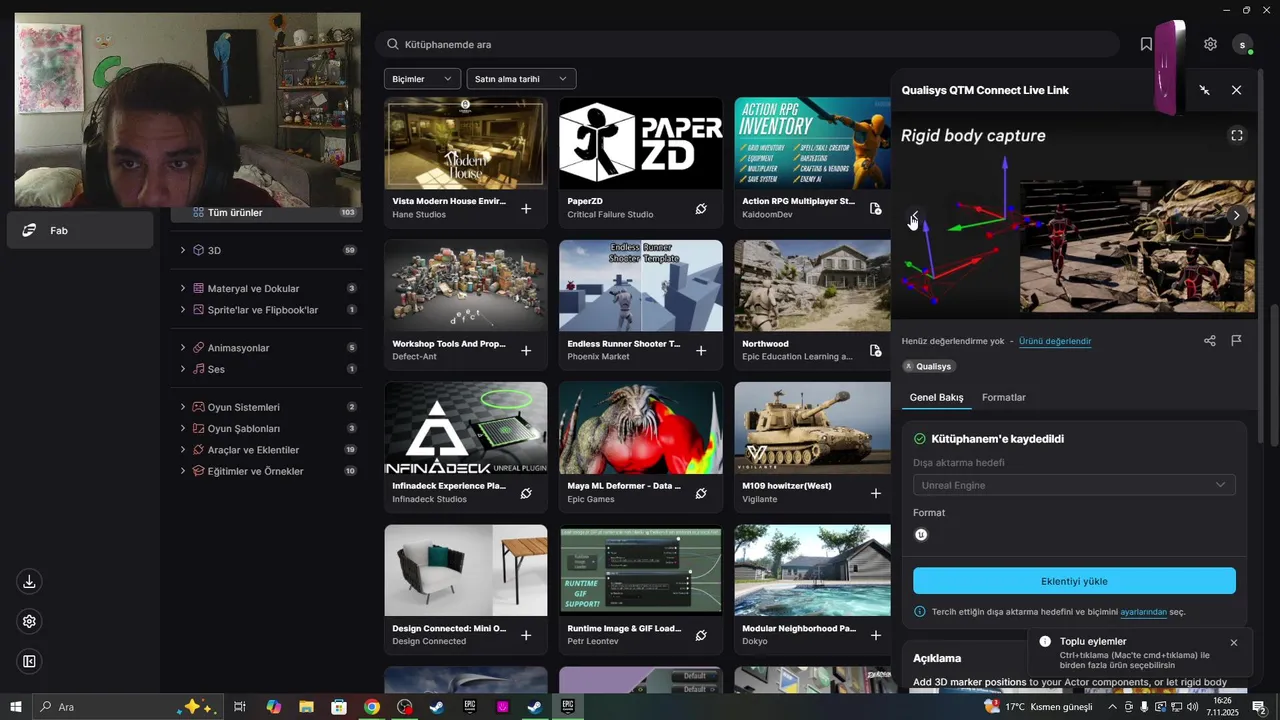
Task: Open the Biçimler filter dropdown
Action: 422,79
